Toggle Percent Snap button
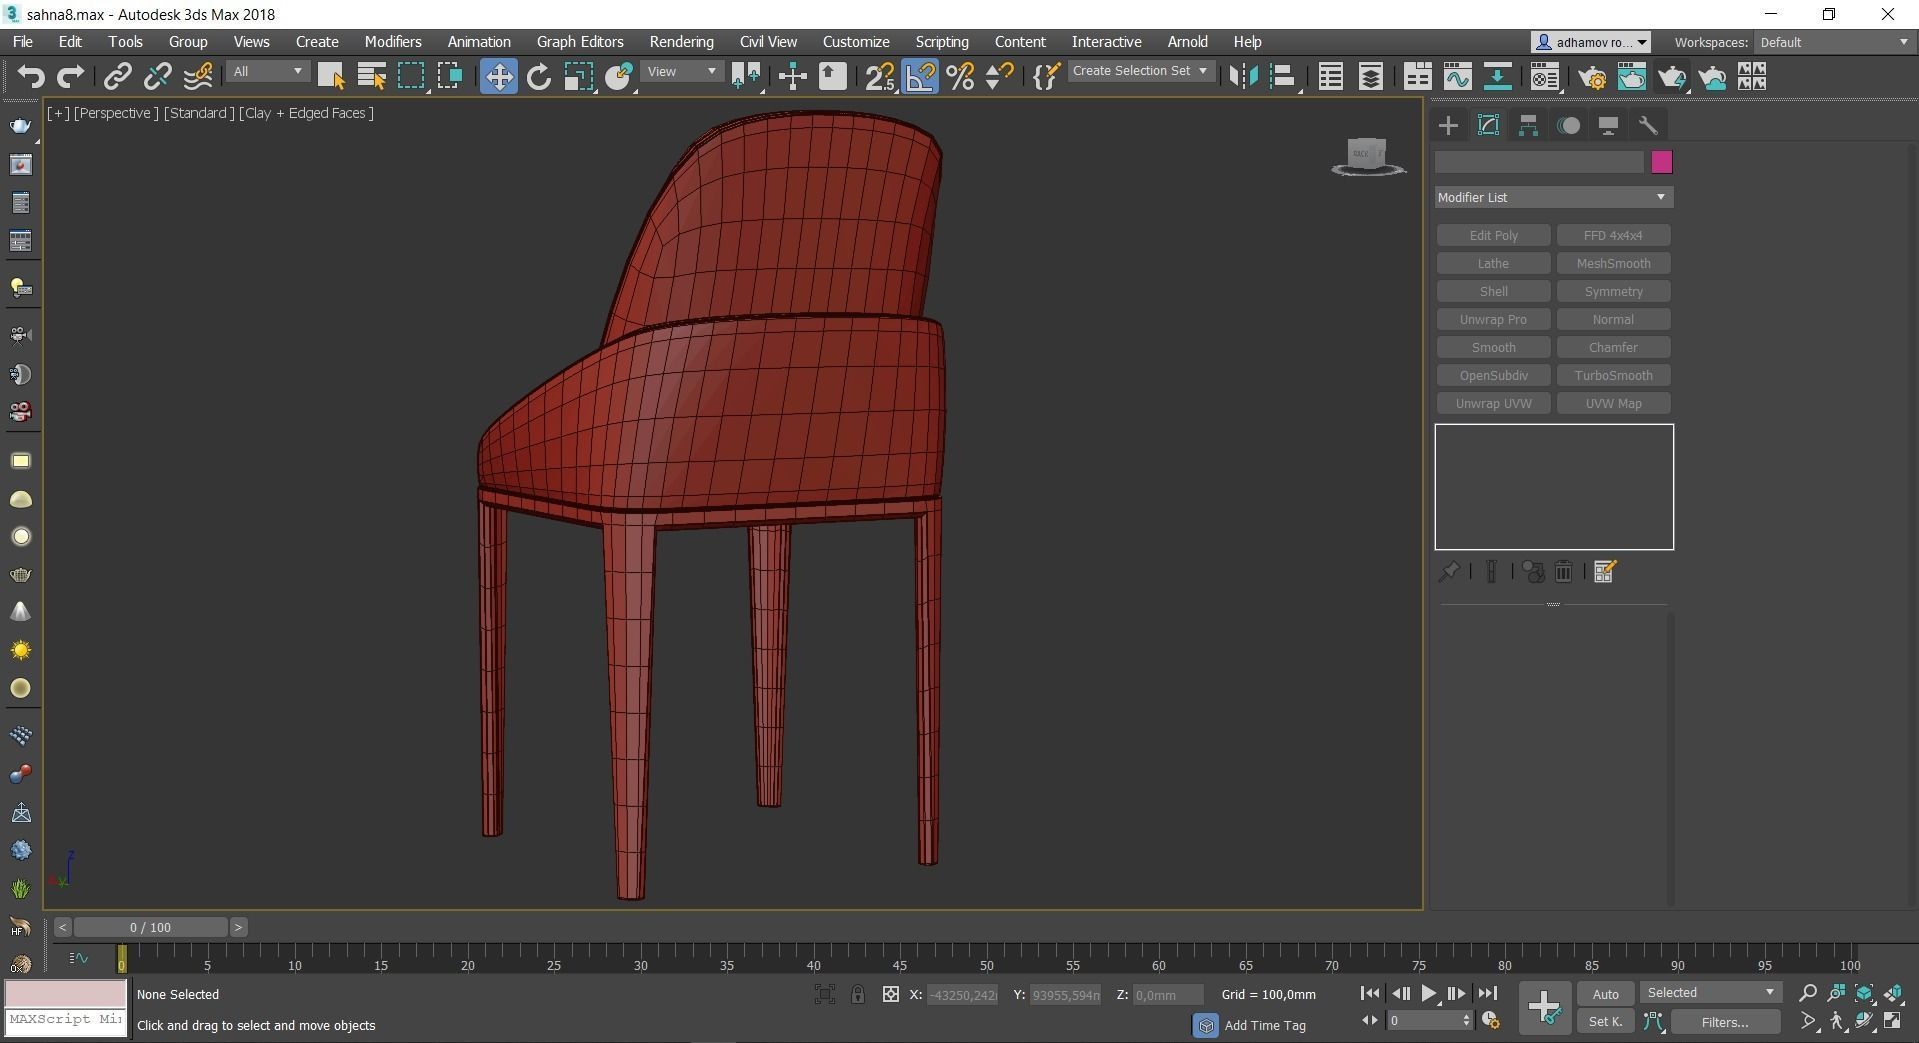 [x=960, y=77]
